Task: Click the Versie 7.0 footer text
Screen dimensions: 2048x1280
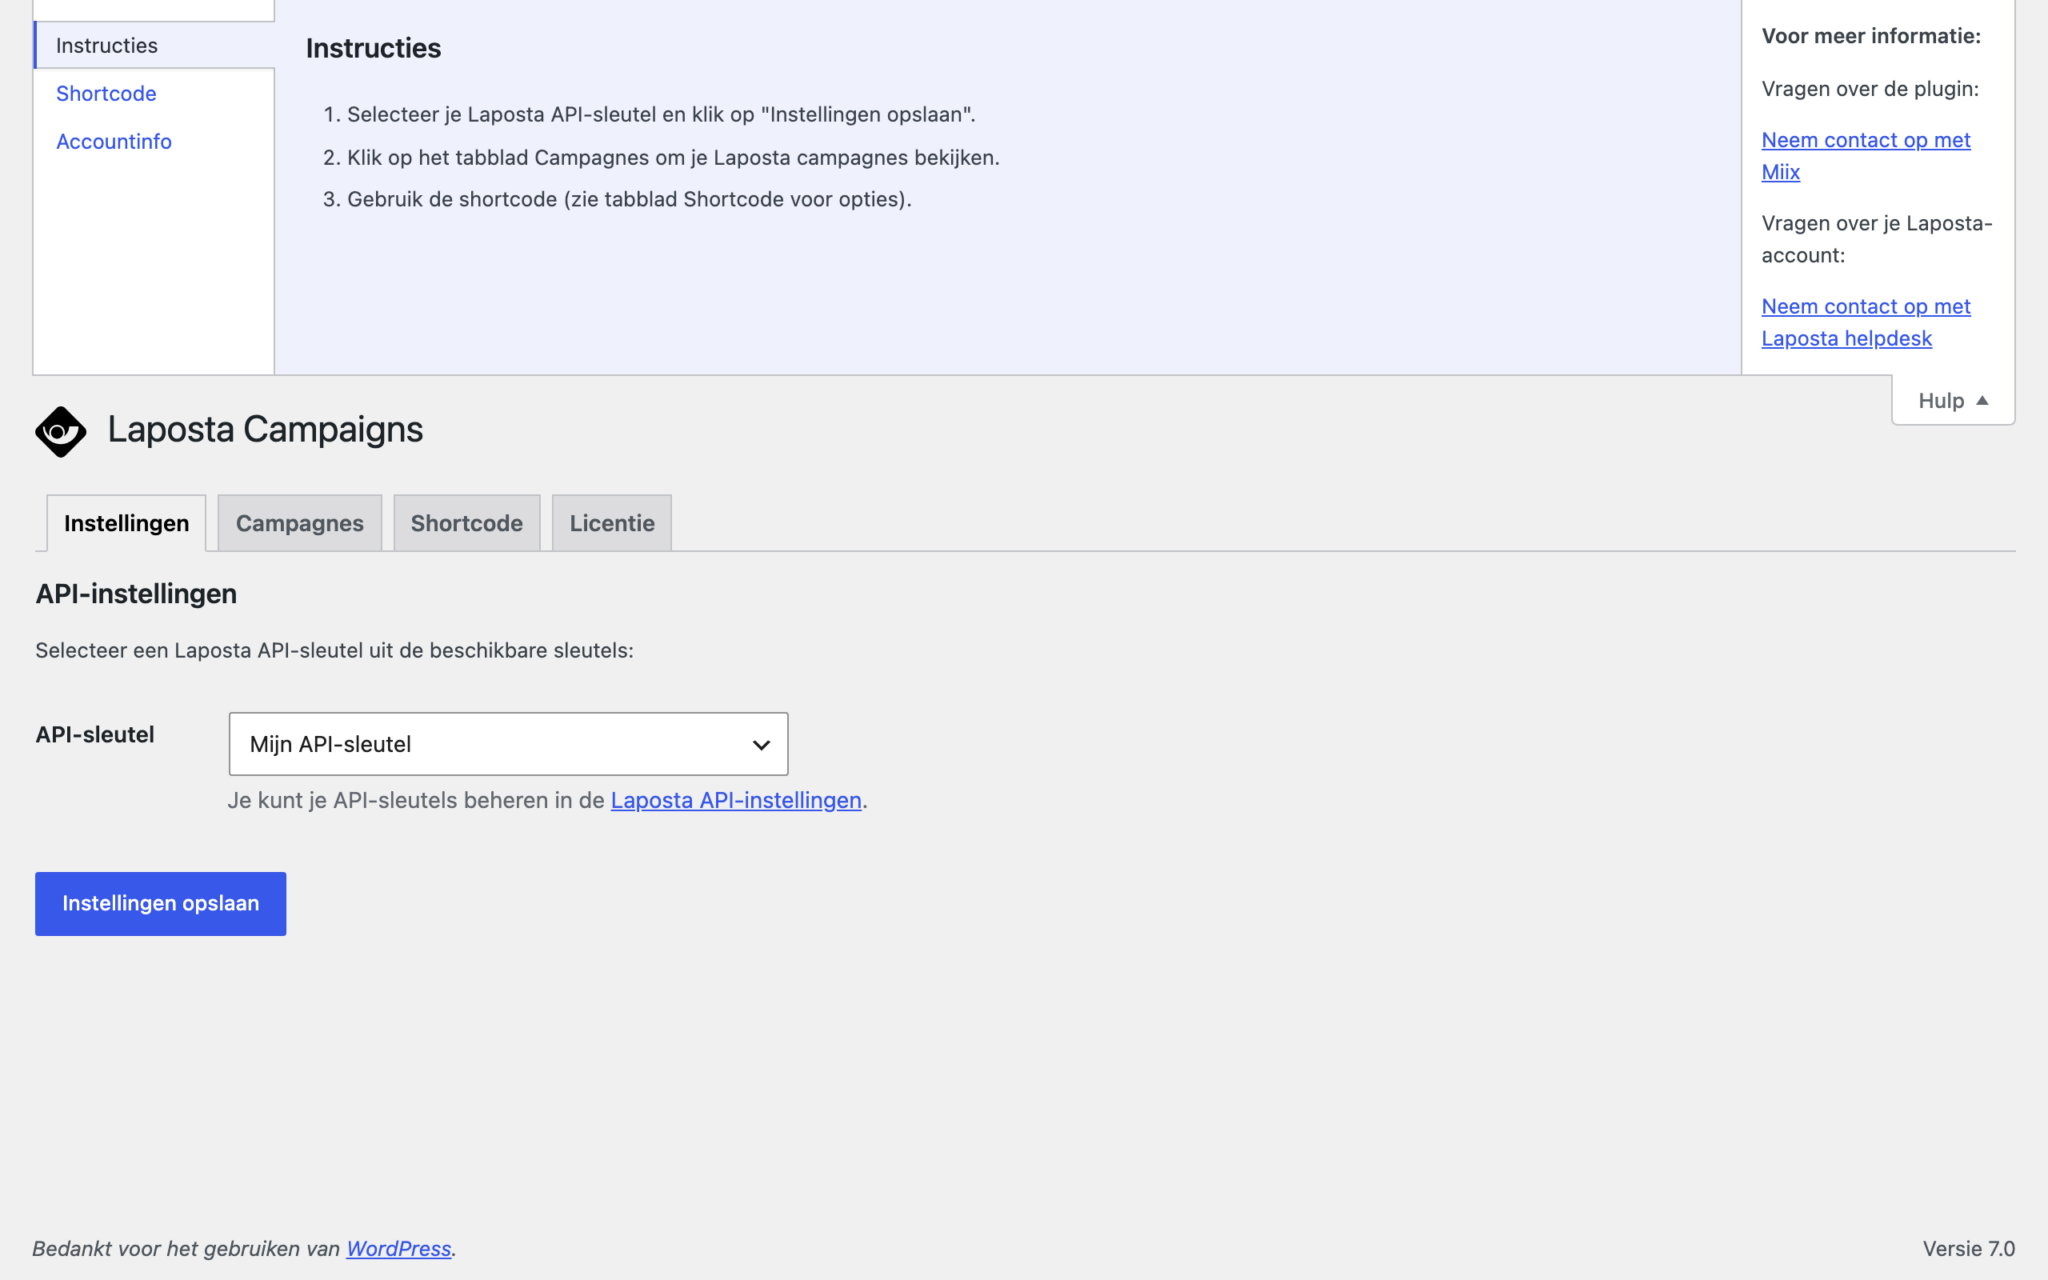Action: [x=1968, y=1249]
